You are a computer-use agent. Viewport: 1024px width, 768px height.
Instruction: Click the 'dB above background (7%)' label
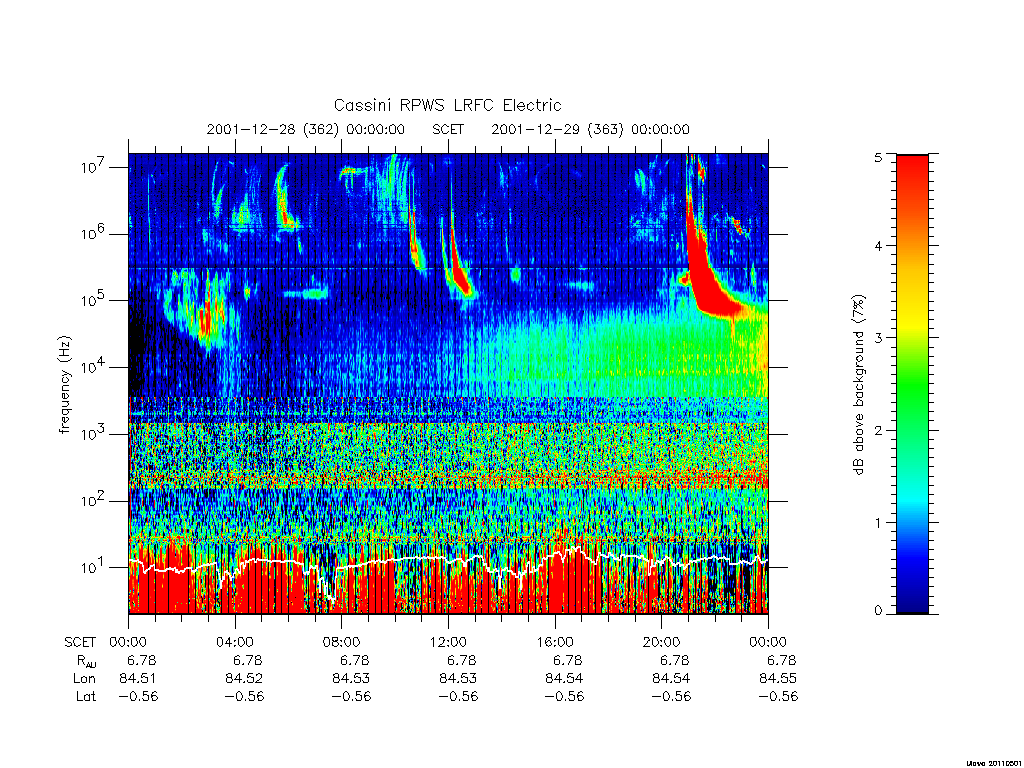pos(859,385)
